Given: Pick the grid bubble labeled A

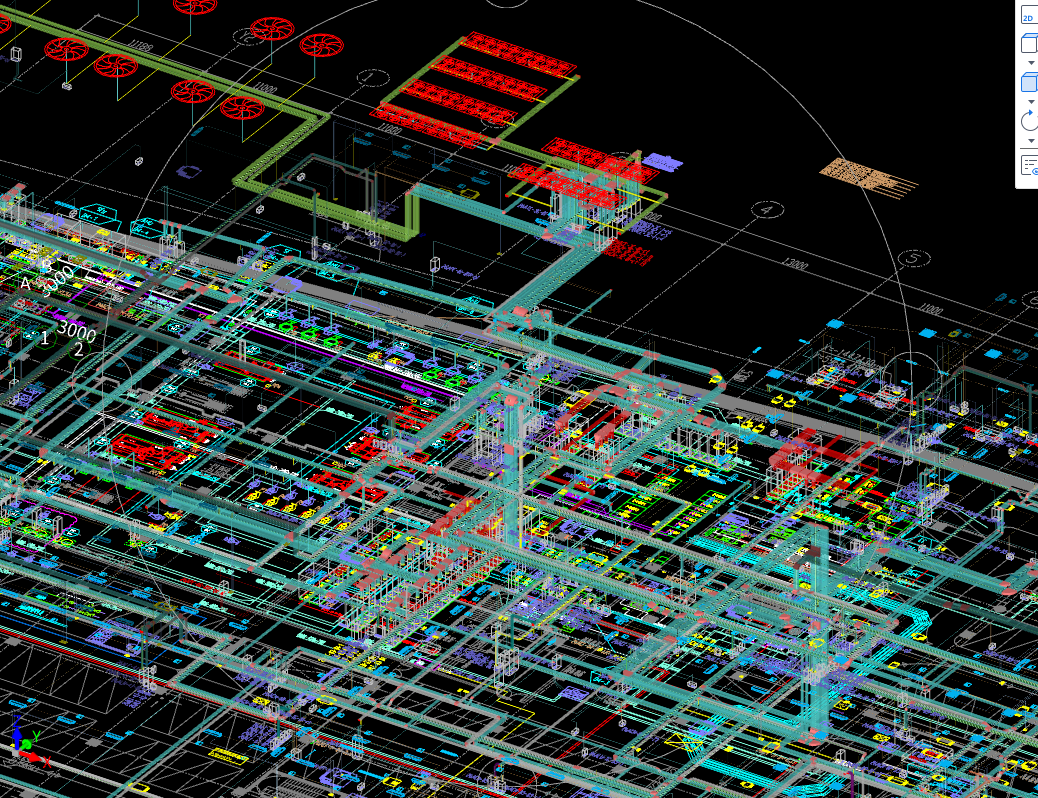Looking at the screenshot, I should click(25, 284).
